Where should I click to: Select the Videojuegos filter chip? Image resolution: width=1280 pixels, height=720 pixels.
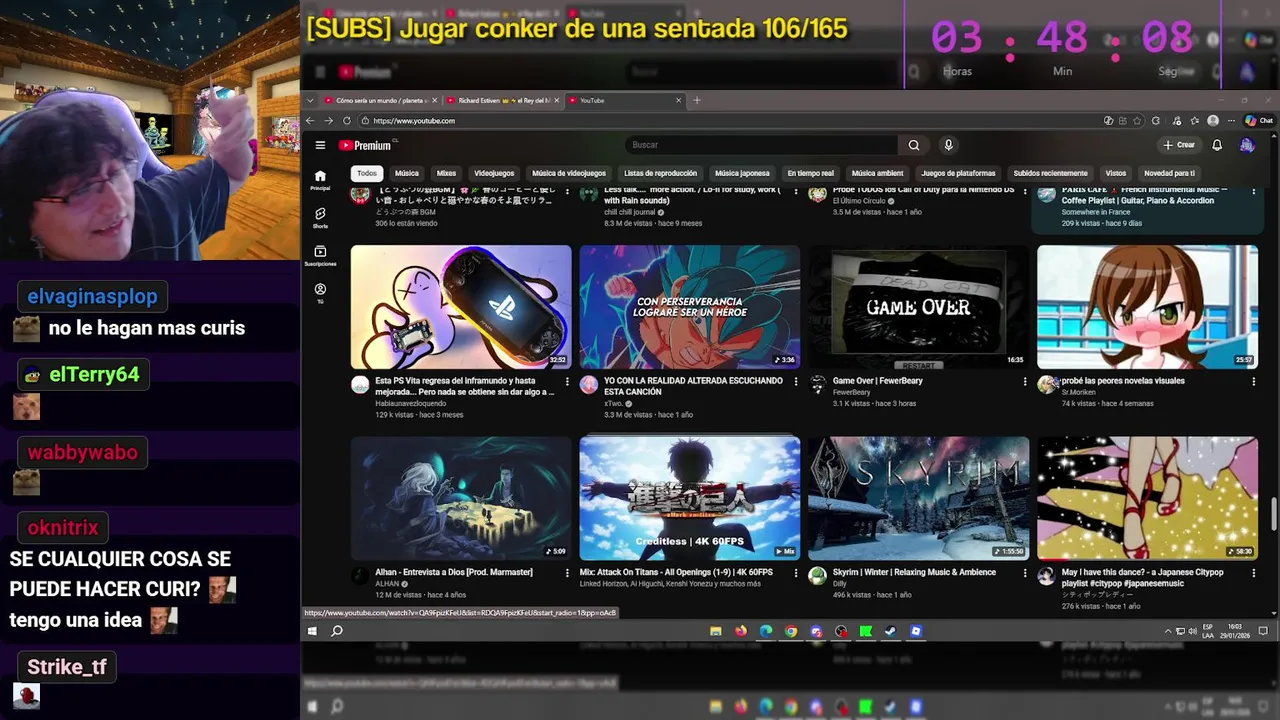tap(494, 173)
